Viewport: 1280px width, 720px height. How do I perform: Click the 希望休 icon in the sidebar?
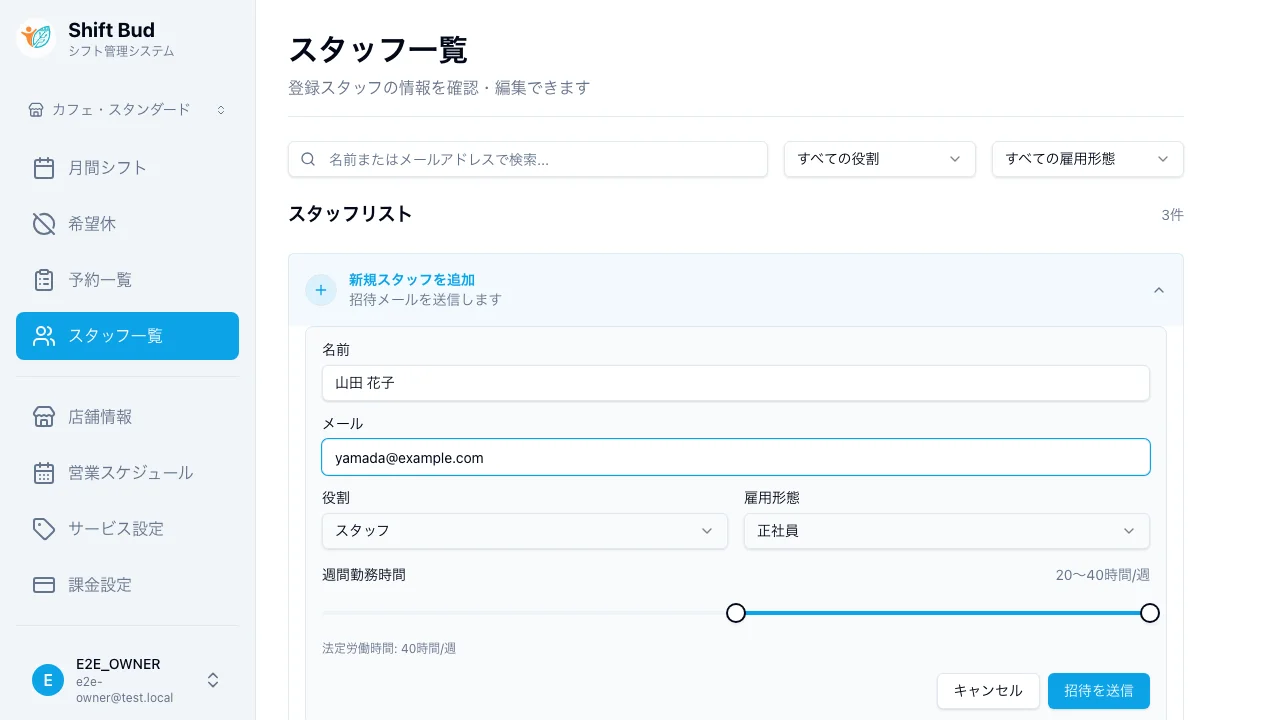[44, 224]
